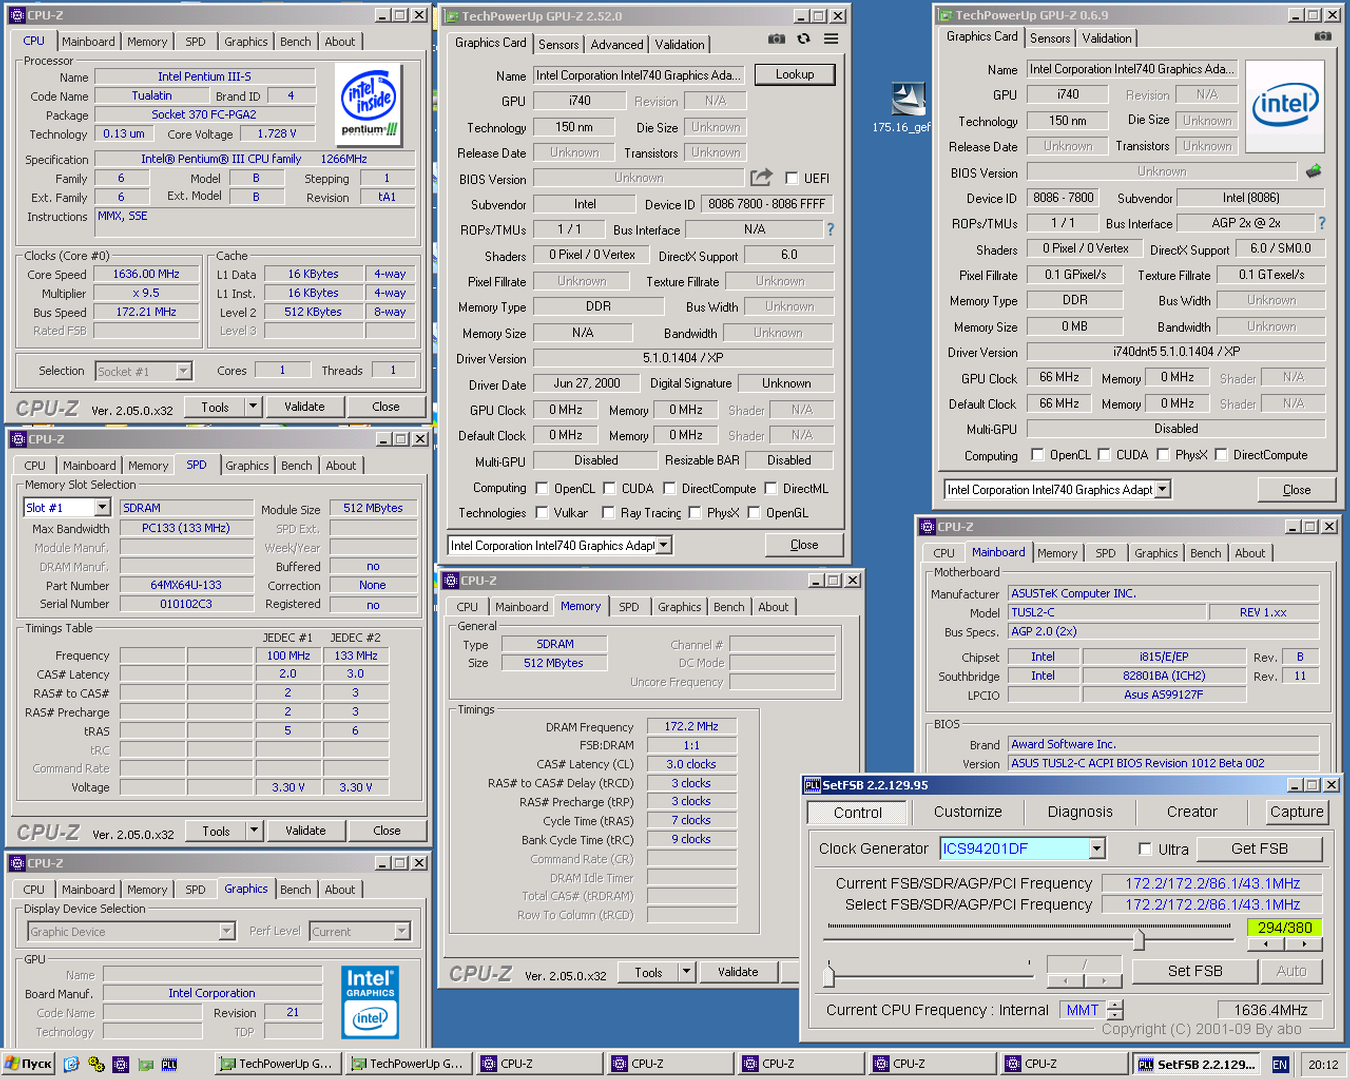Switch to the Customize tab in SetFSB
This screenshot has height=1080, width=1350.
(x=968, y=812)
